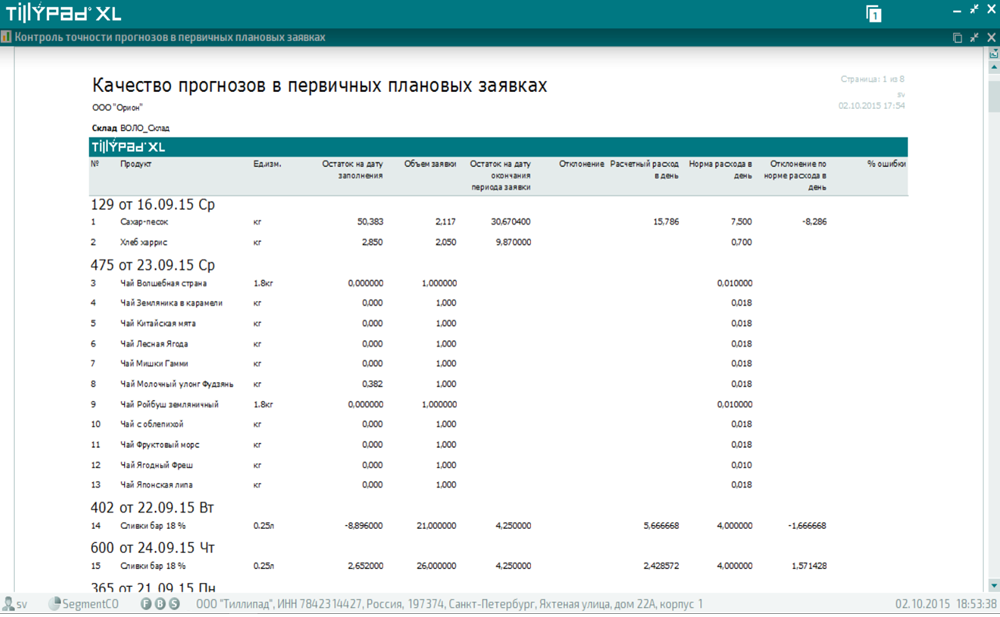Click the sv user icon in status bar
1000x617 pixels.
point(9,604)
